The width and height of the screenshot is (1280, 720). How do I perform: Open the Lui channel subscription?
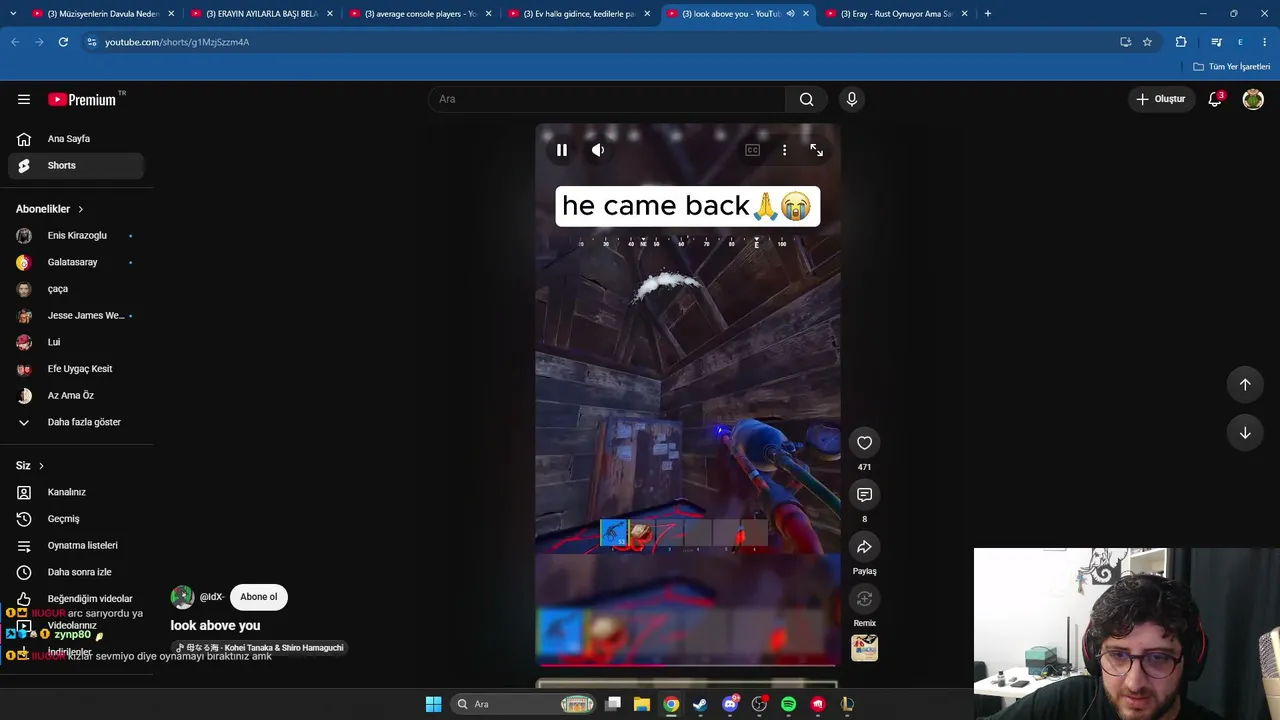point(76,342)
